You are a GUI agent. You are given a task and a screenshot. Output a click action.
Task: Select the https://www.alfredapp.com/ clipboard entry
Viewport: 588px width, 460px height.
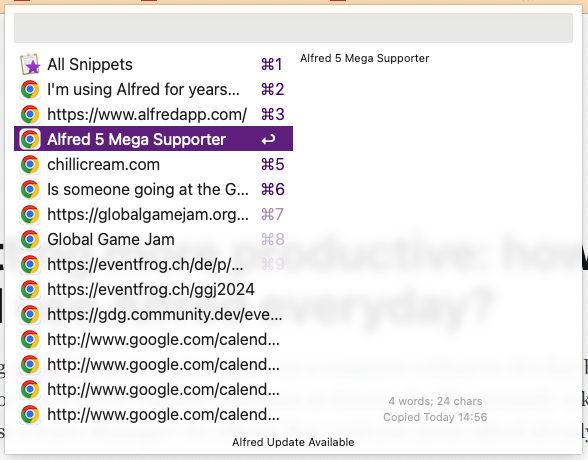tap(153, 114)
